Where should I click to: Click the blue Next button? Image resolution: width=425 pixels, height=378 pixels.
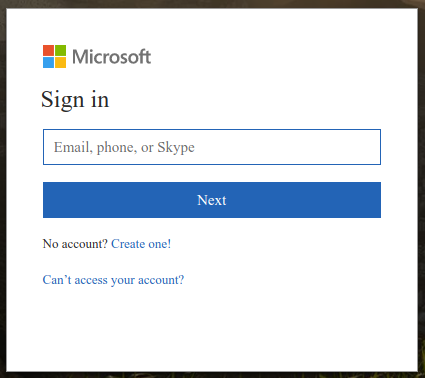[212, 200]
